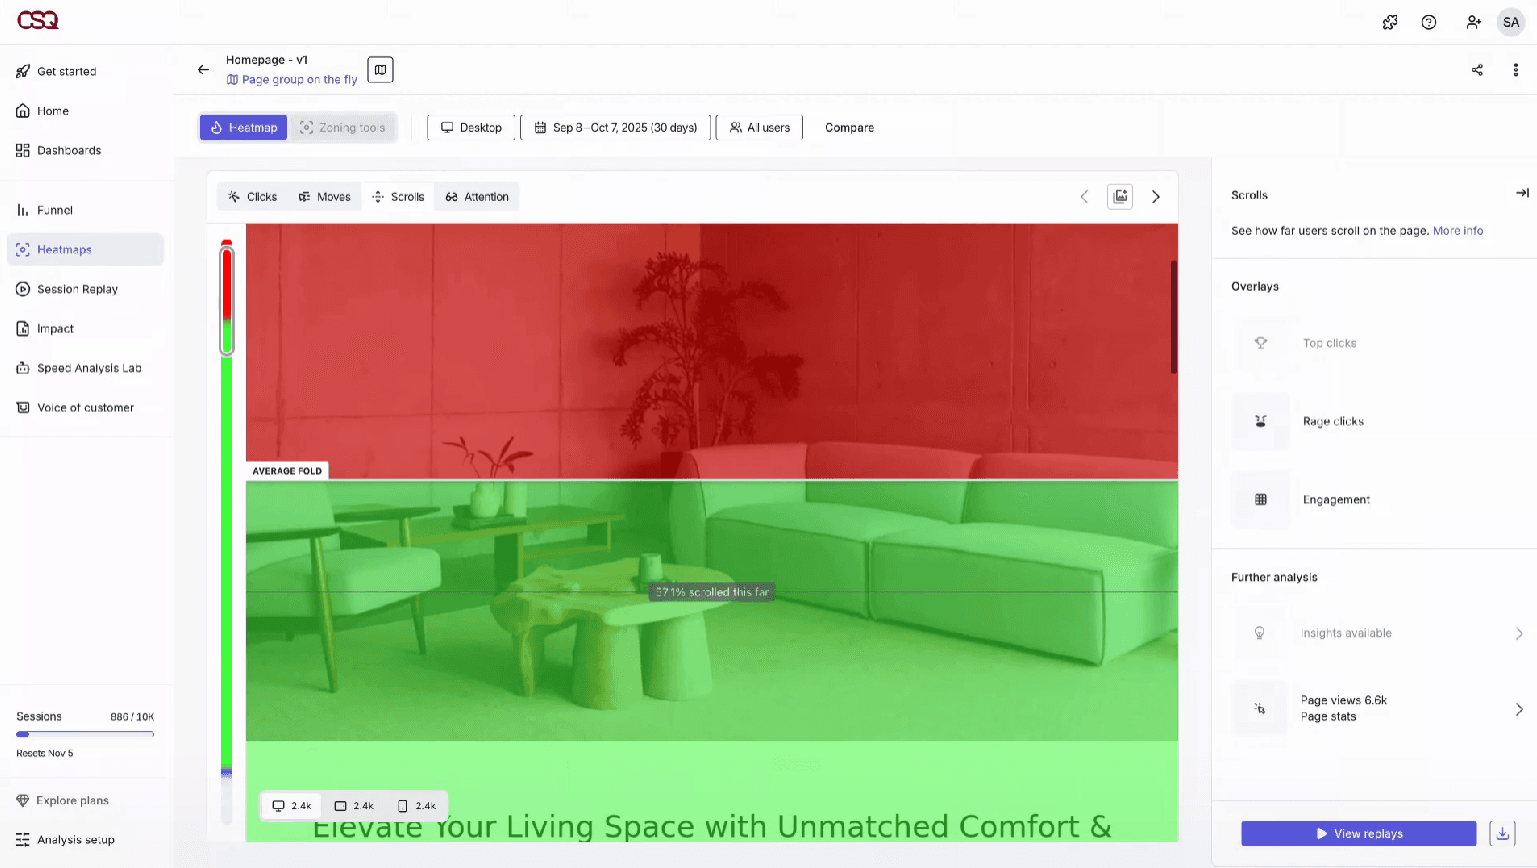The image size is (1537, 868).
Task: Switch to Zoning tools mode
Action: pos(343,128)
